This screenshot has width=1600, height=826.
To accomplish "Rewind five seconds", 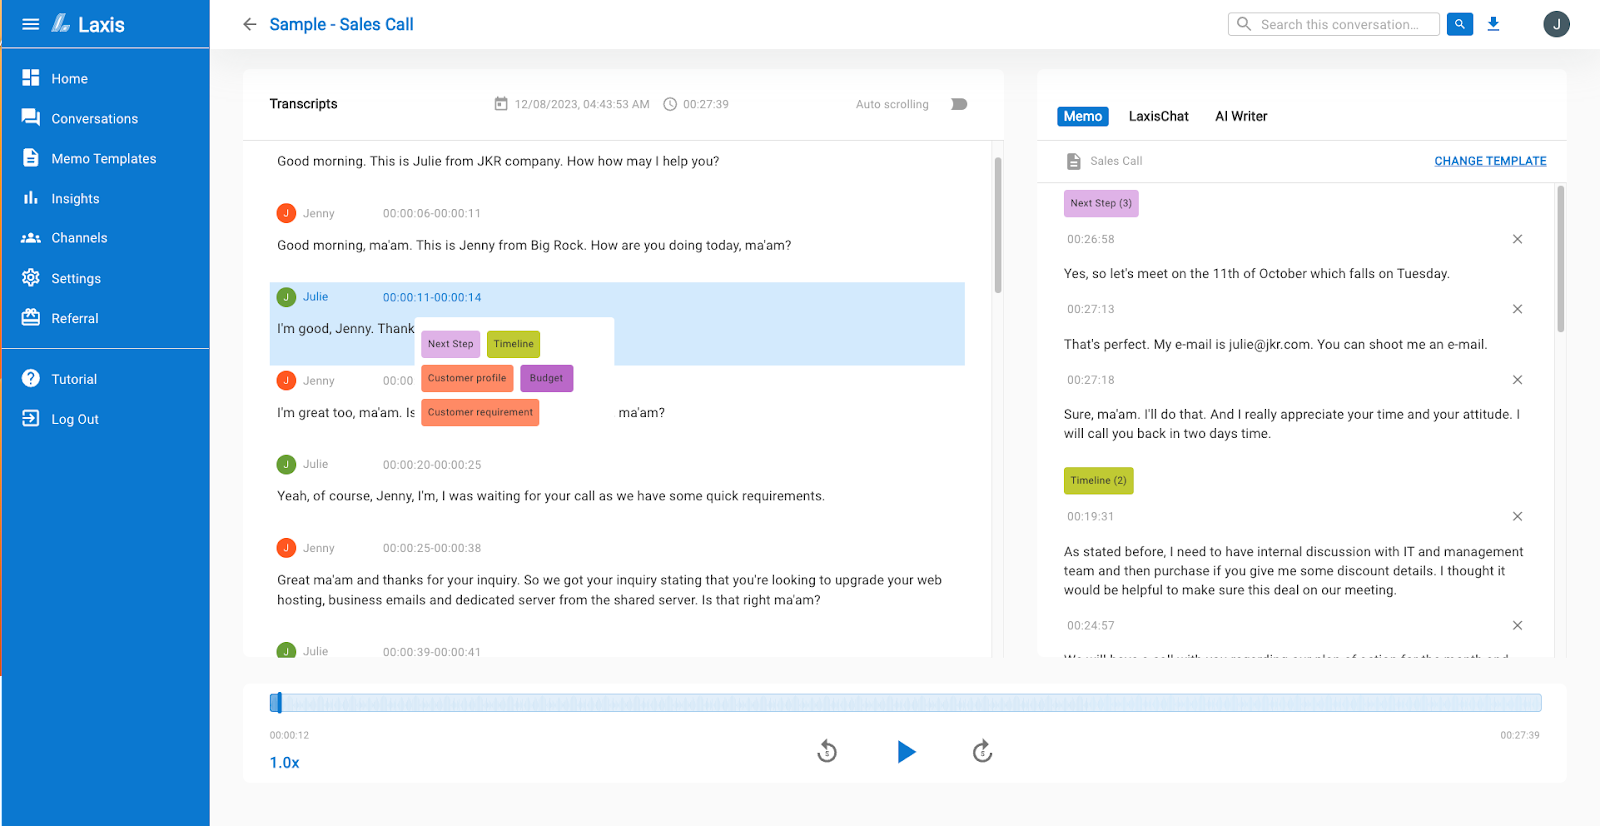I will click(x=827, y=751).
